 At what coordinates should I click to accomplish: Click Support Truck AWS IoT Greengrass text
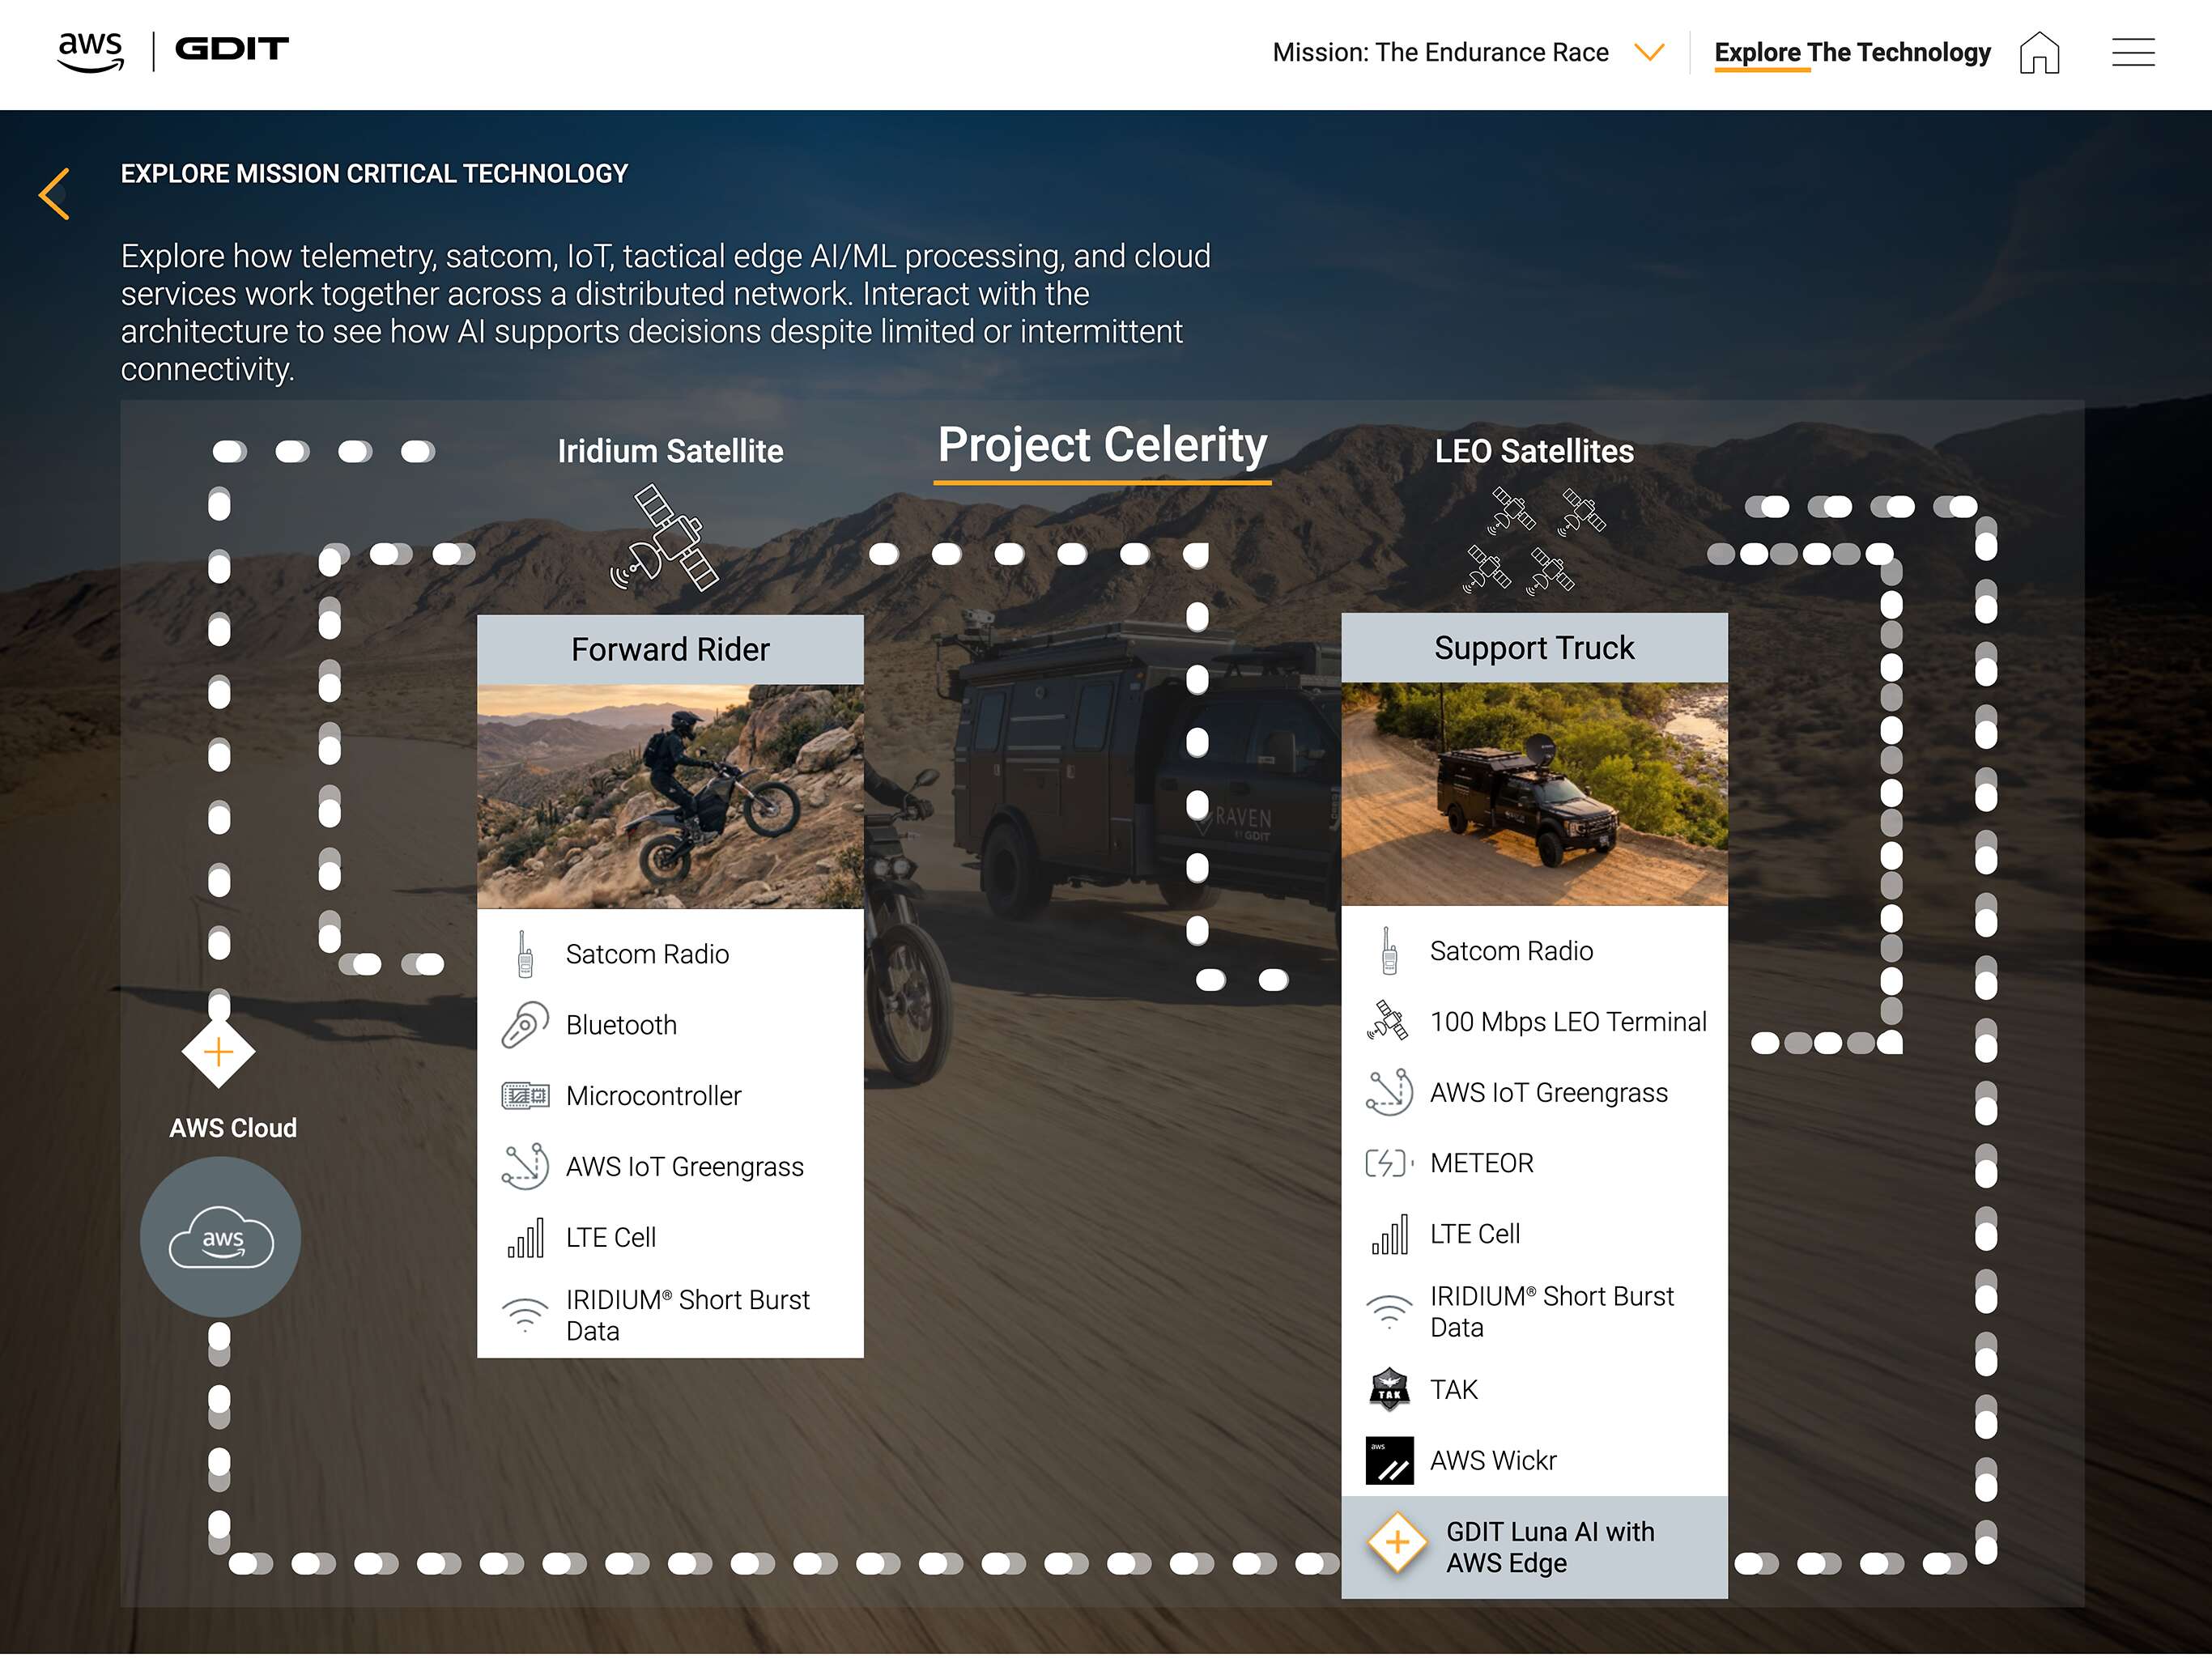(1548, 1093)
